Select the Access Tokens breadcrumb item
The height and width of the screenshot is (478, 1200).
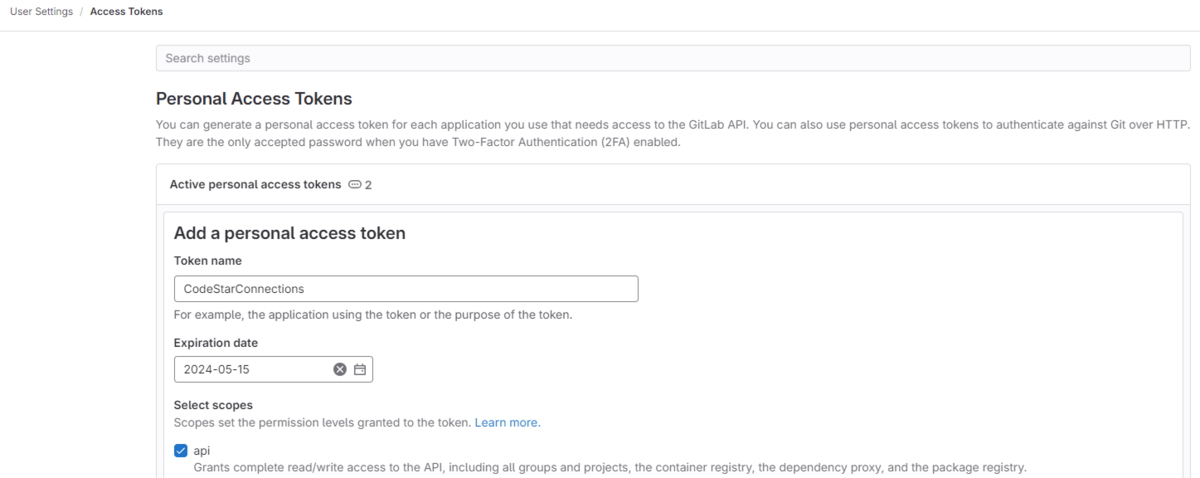point(126,12)
